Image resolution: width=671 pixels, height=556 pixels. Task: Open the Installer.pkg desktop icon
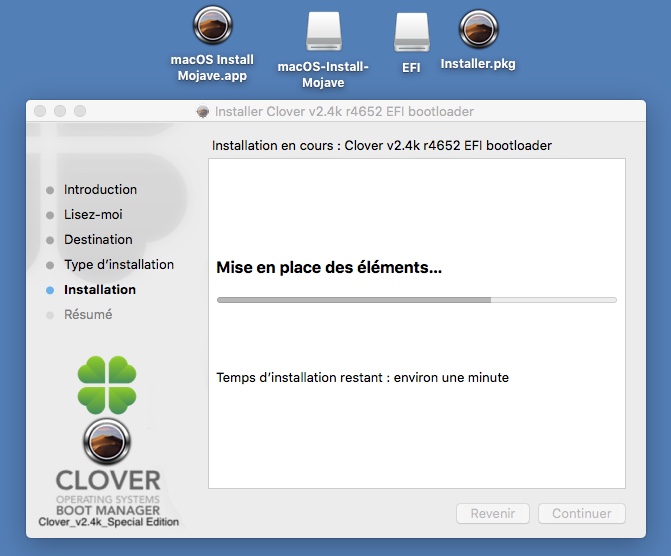tap(478, 29)
